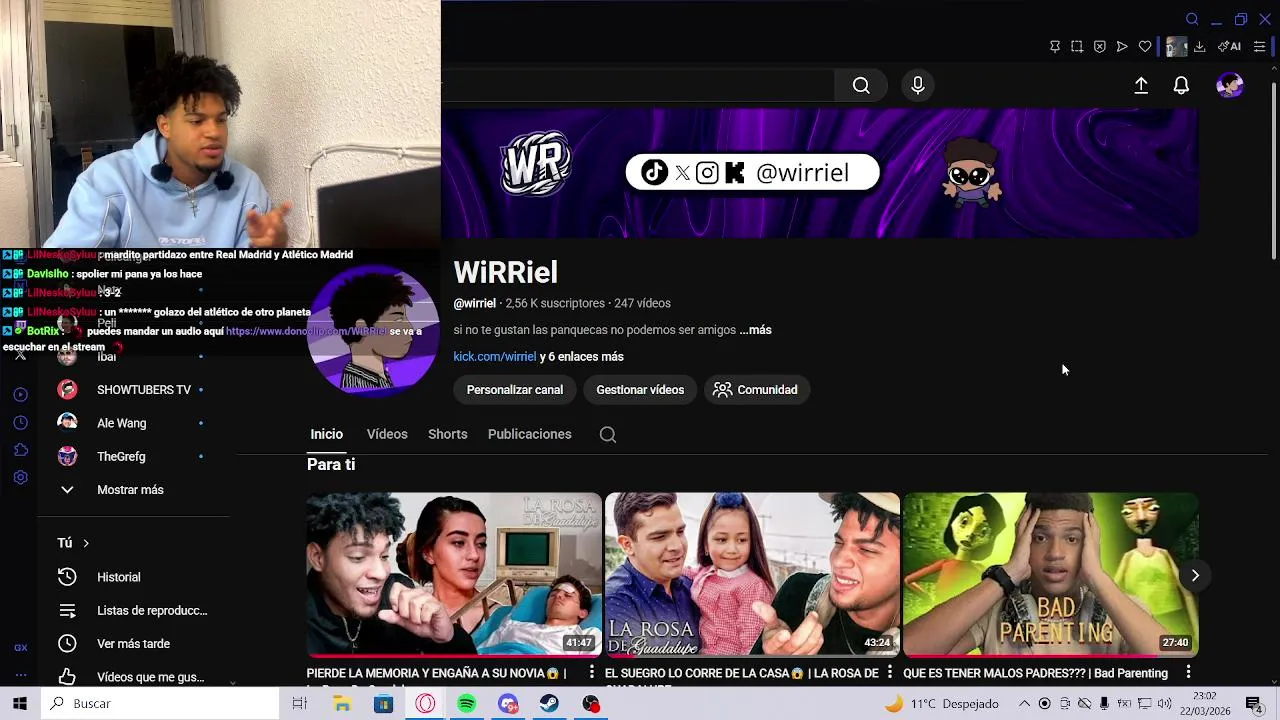Switch to the Publicaciones tab
This screenshot has width=1280, height=720.
tap(530, 434)
